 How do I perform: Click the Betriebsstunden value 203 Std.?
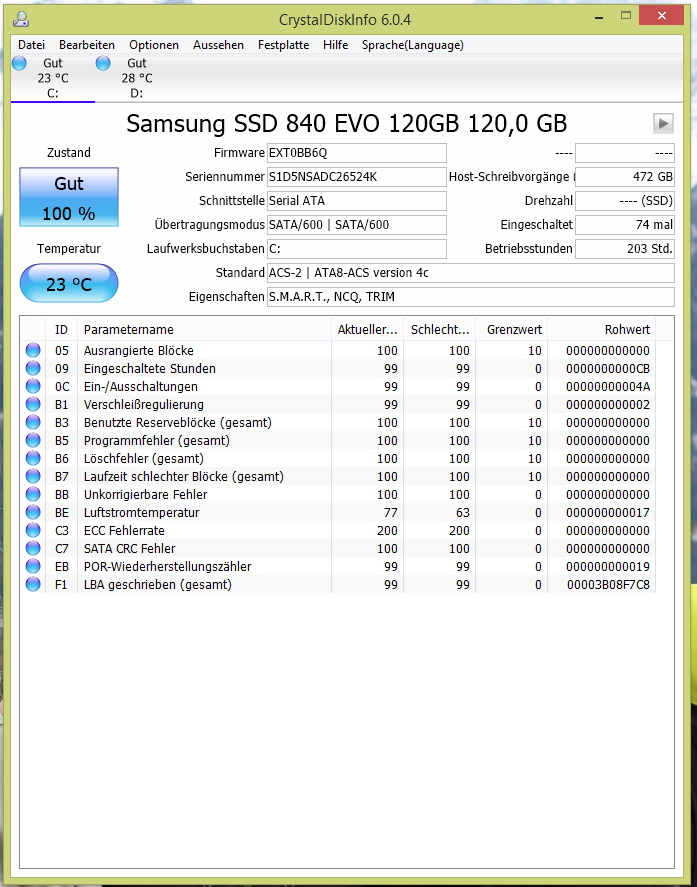point(625,249)
